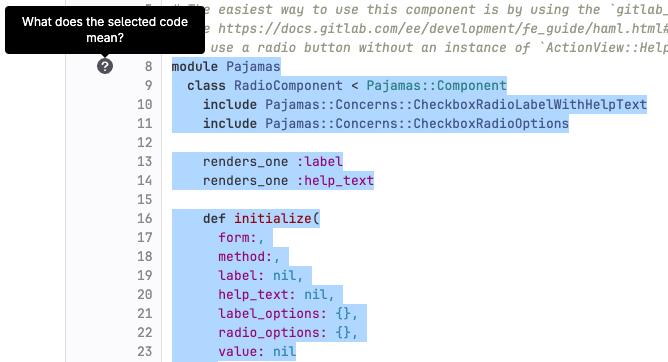
Task: Click the initialize method name
Action: coord(273,218)
